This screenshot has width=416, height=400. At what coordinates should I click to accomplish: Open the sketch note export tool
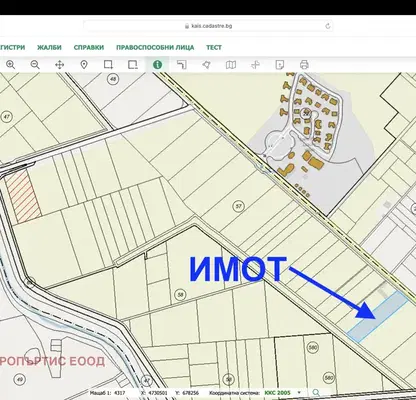tap(280, 65)
